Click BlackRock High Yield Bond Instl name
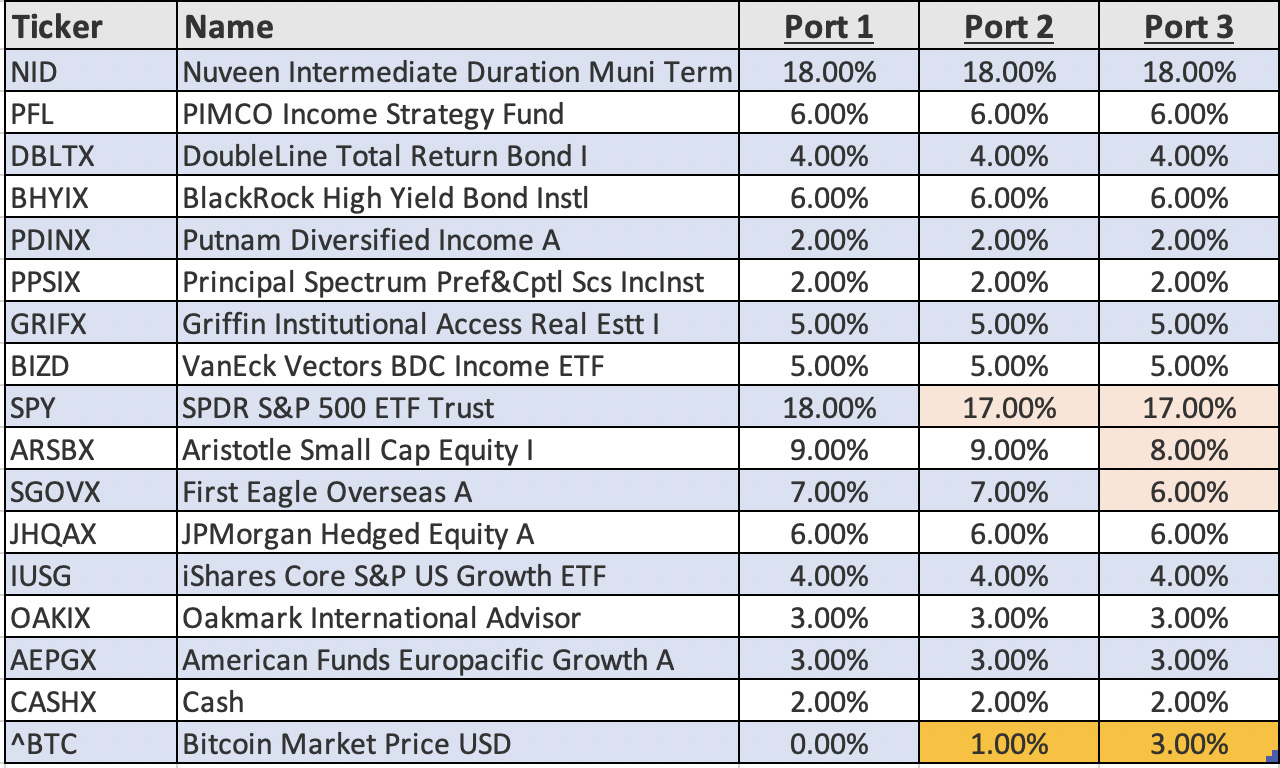This screenshot has height=768, width=1280. (x=385, y=198)
